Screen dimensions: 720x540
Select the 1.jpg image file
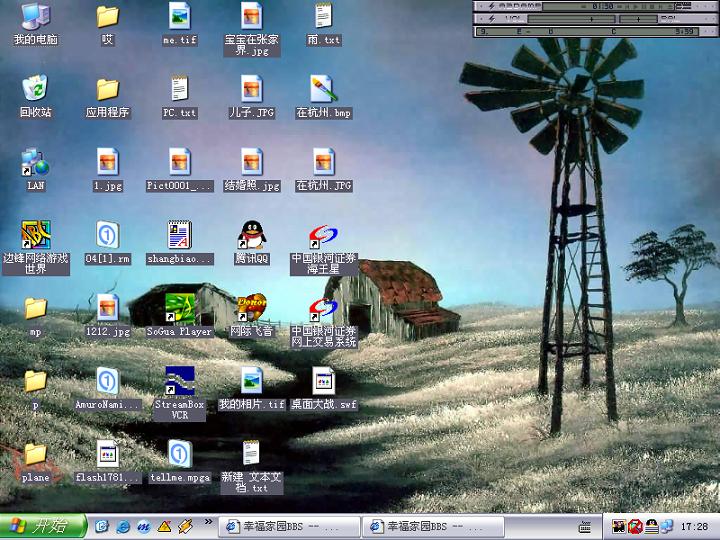(107, 170)
